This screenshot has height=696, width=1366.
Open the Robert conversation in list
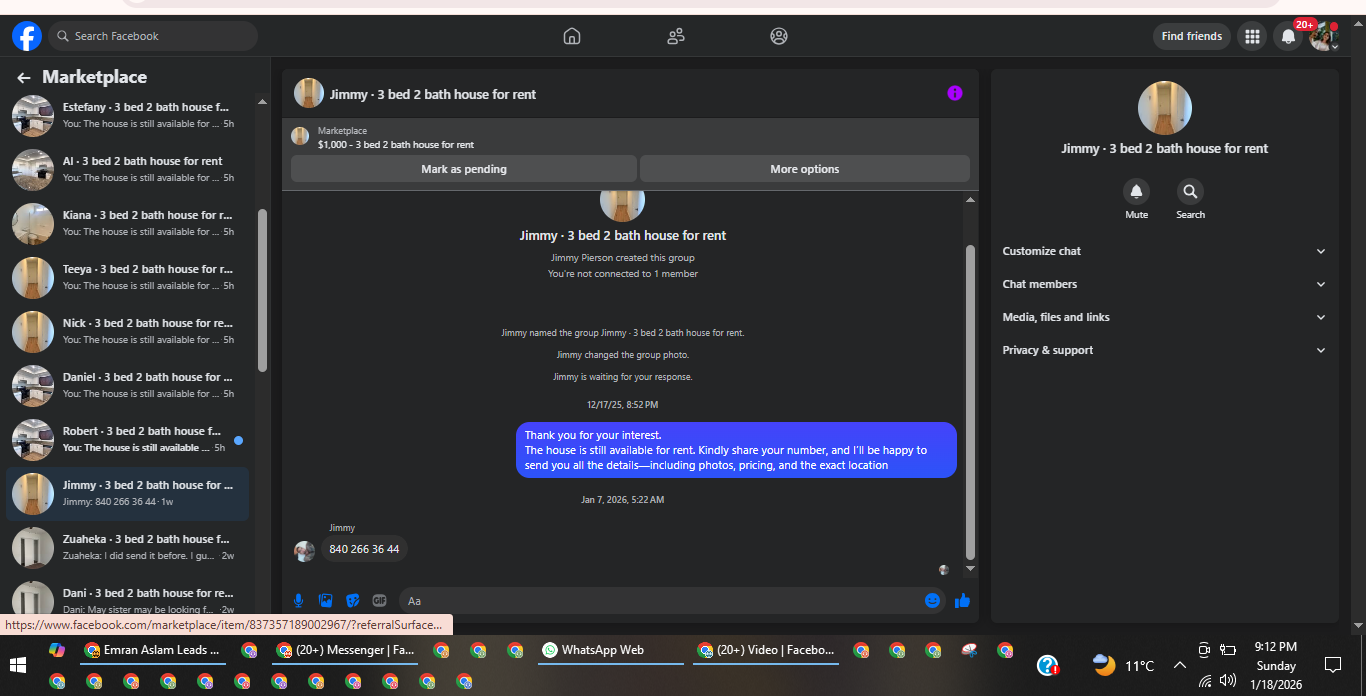[128, 439]
